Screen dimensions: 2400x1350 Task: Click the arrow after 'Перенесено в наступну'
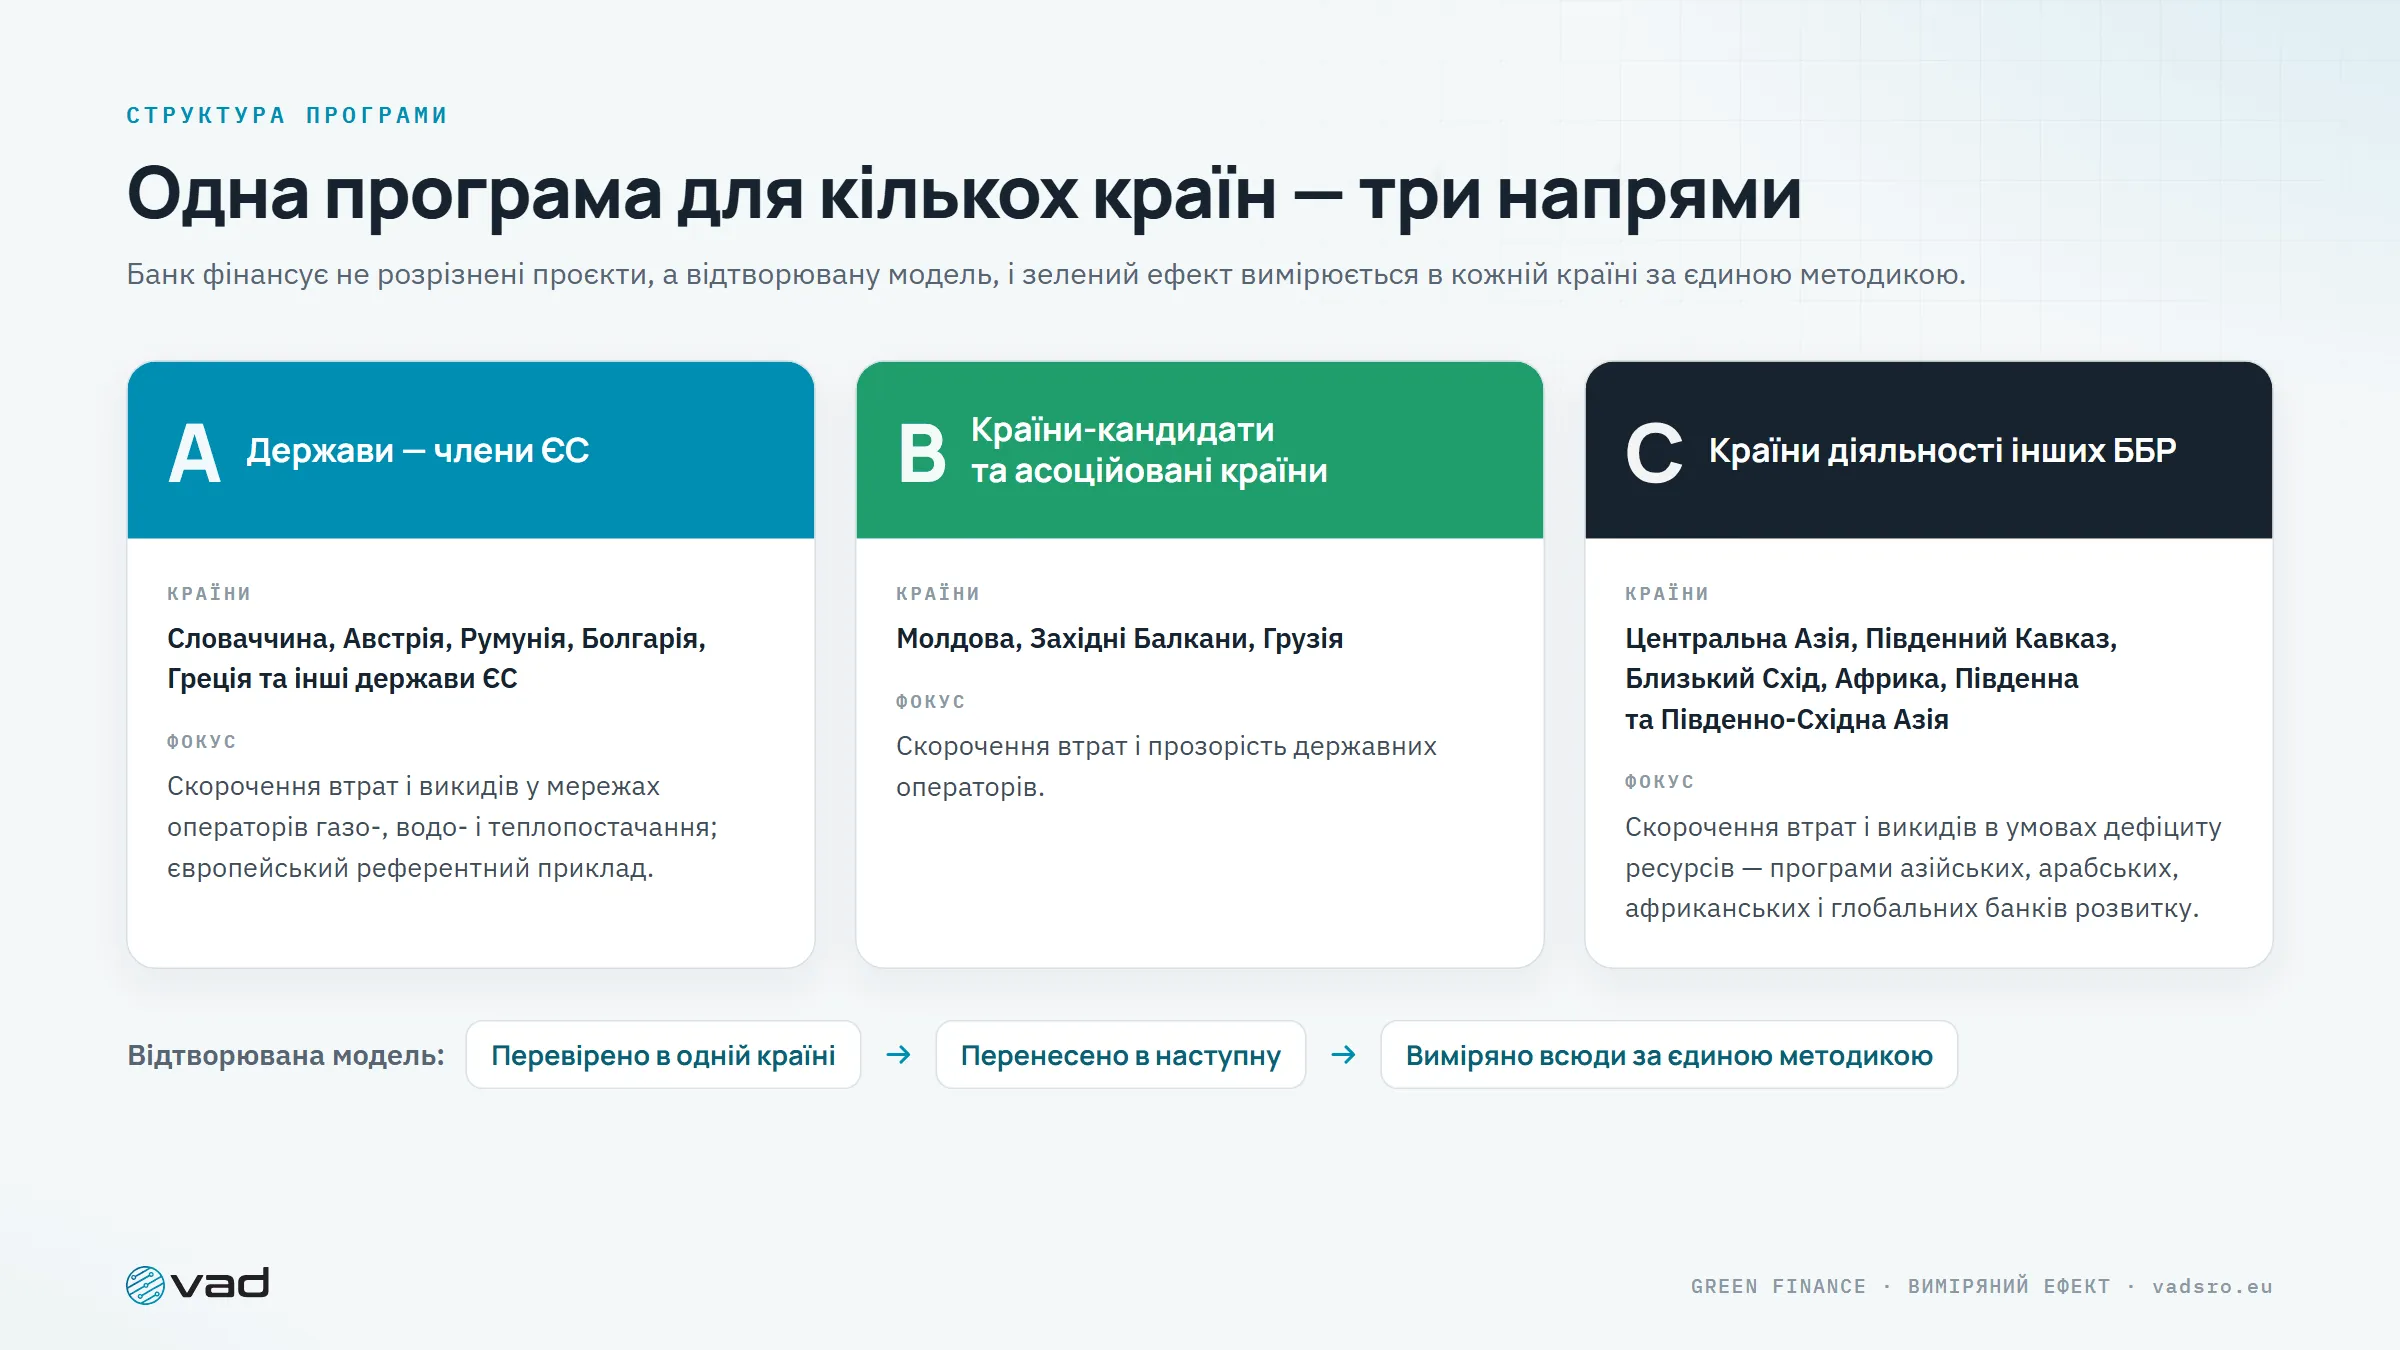tap(1343, 1055)
